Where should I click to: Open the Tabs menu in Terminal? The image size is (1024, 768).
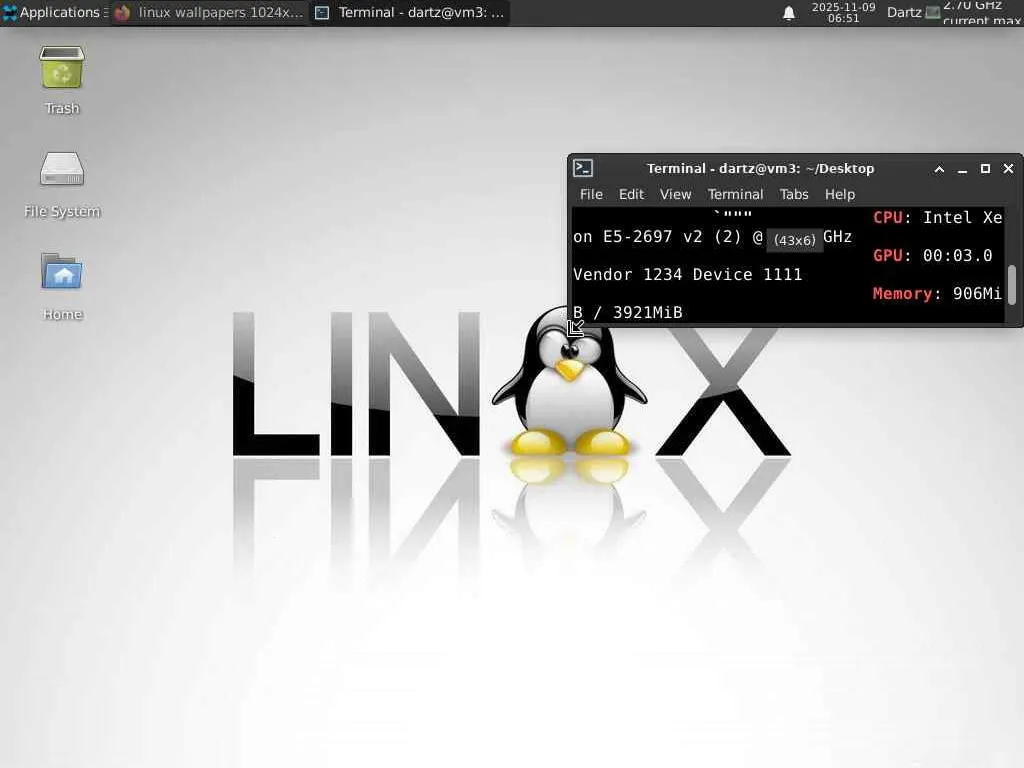[x=793, y=195]
